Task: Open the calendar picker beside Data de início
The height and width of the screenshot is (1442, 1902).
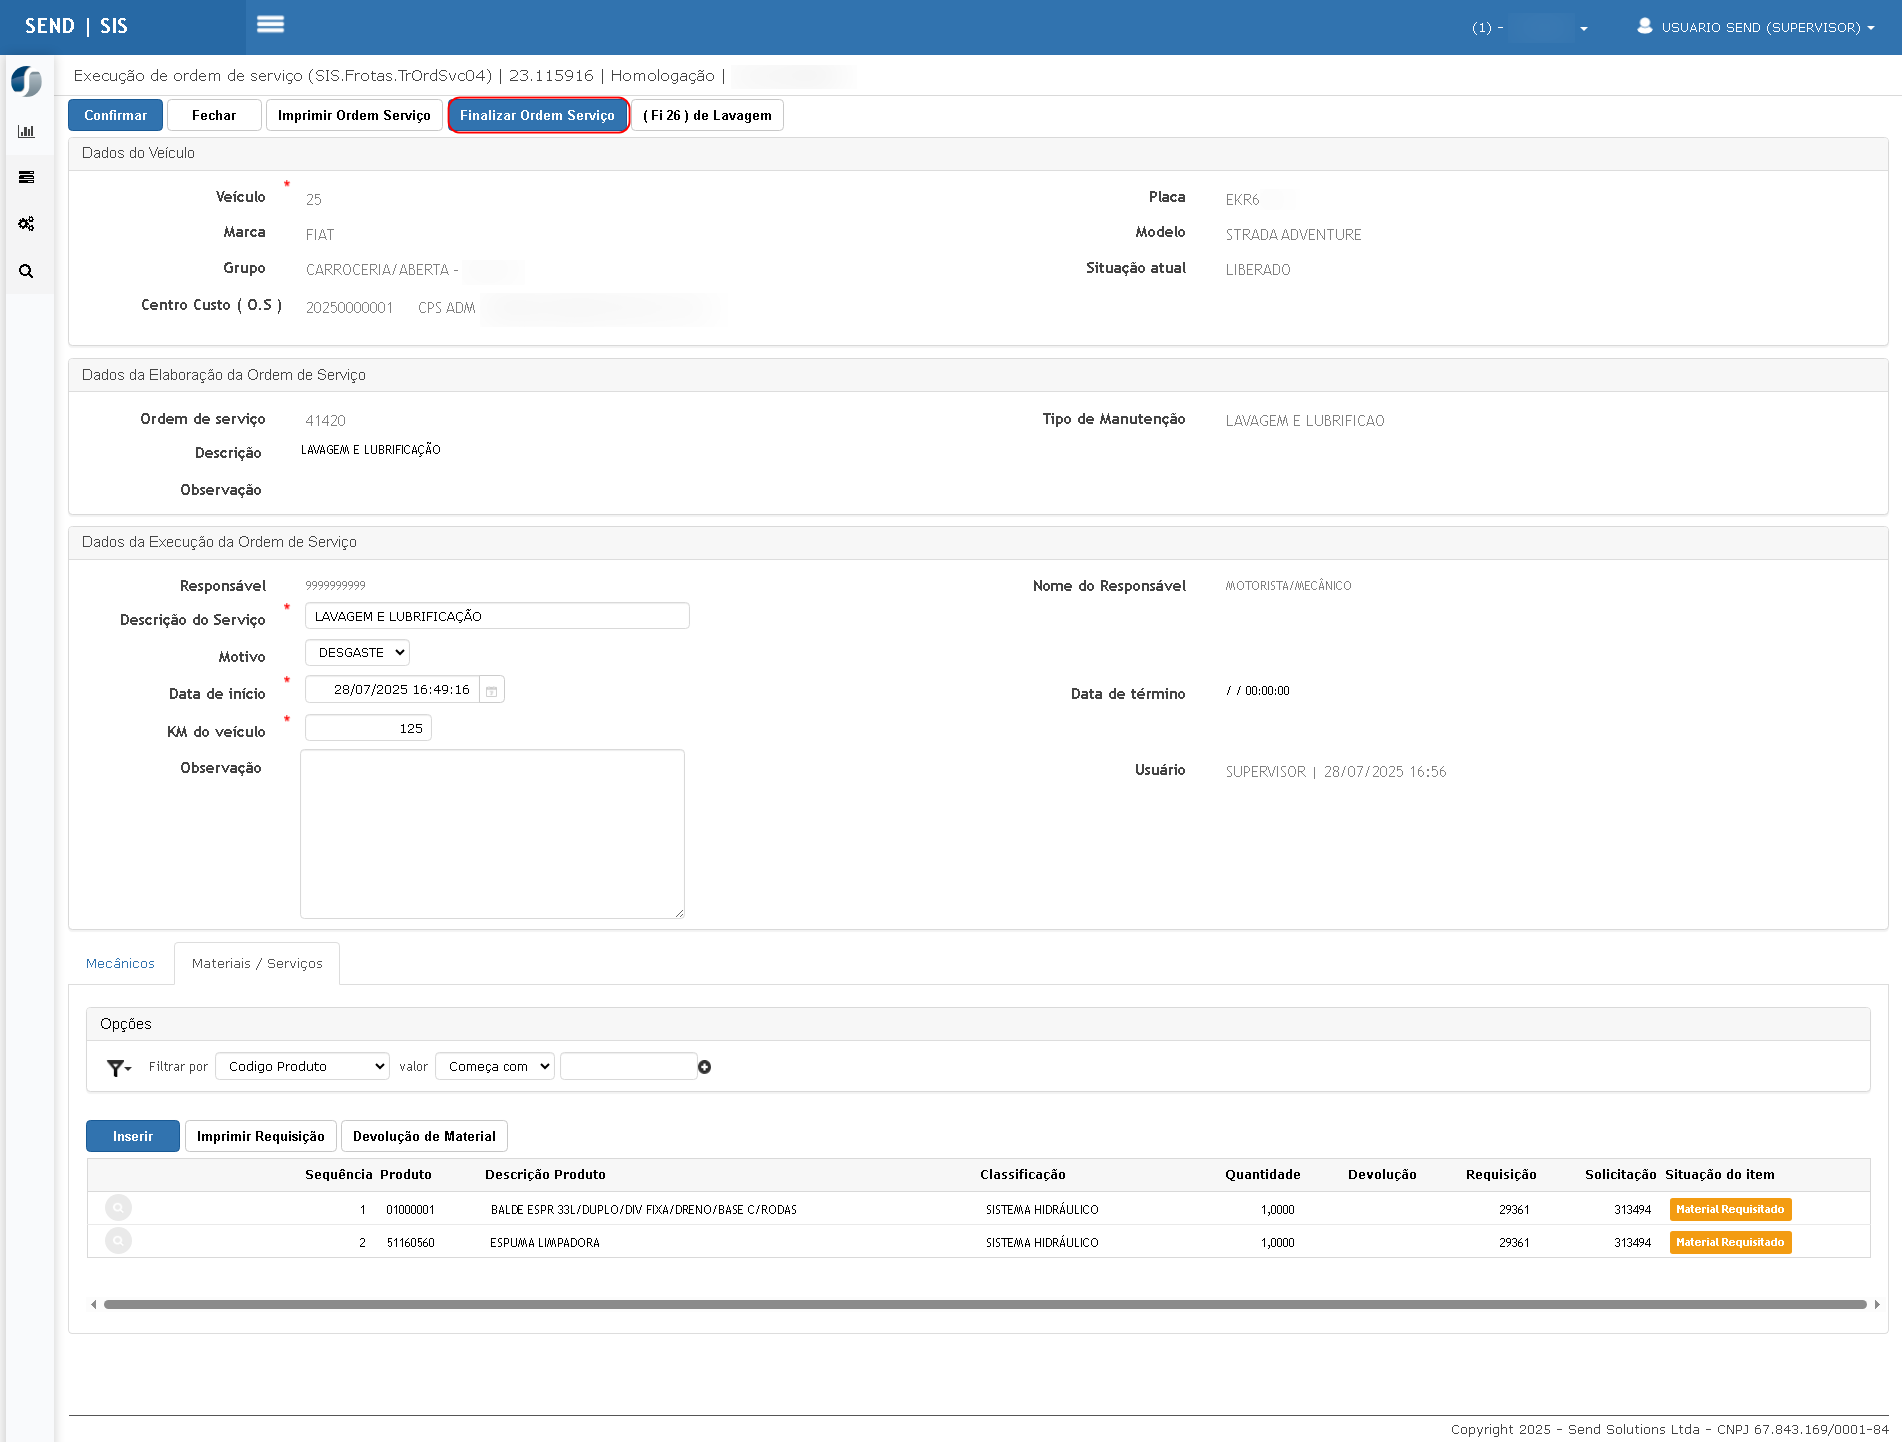Action: tap(492, 690)
